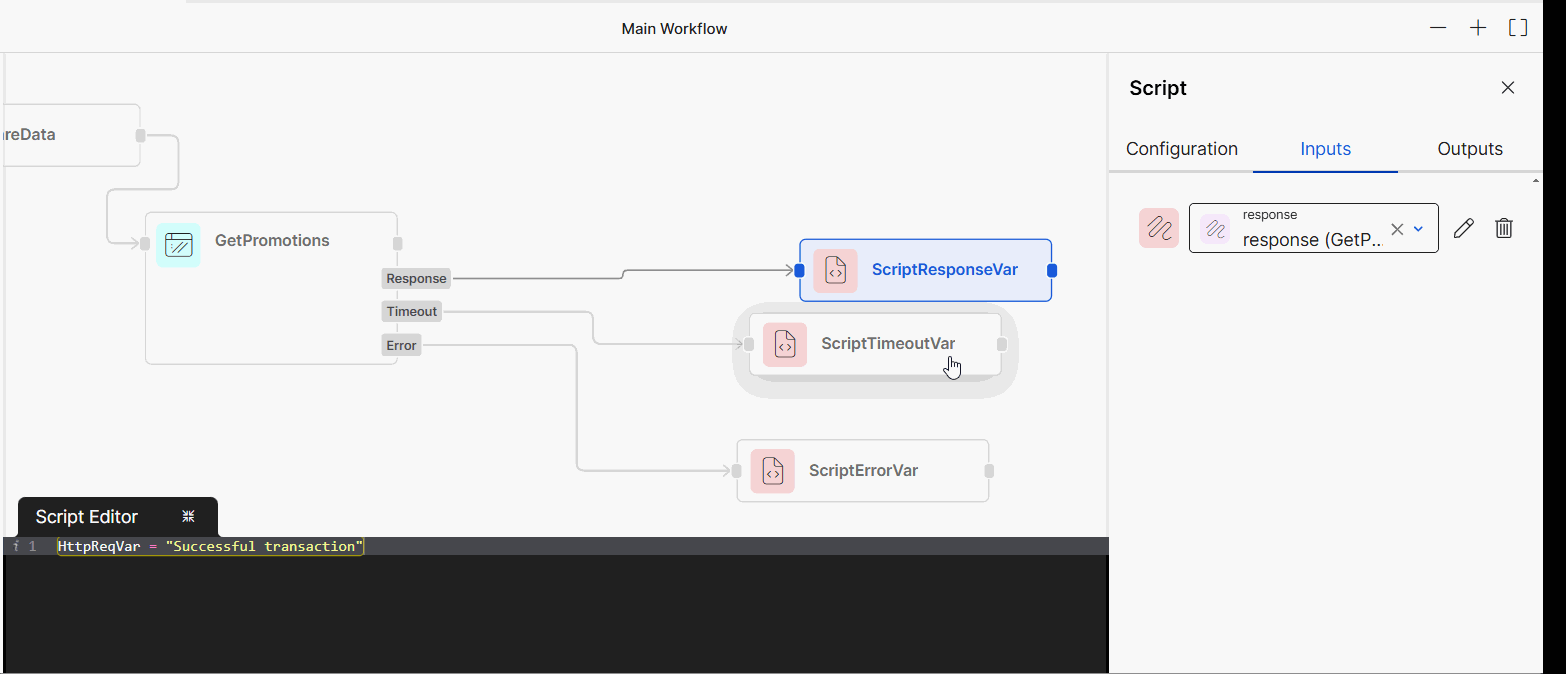Image resolution: width=1566 pixels, height=674 pixels.
Task: Select the Inputs tab
Action: (x=1324, y=148)
